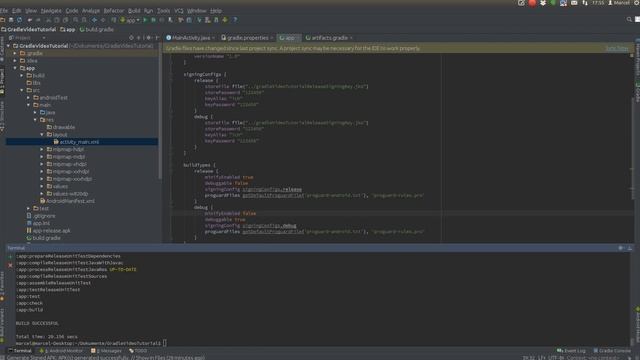Viewport: 640px width, 360px height.
Task: Click the Sync Now link in notification bar
Action: click(x=617, y=48)
